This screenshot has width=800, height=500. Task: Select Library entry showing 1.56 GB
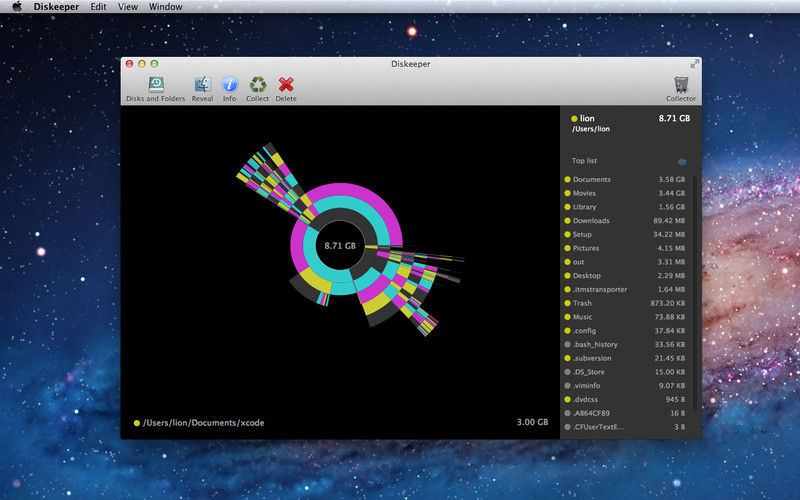coord(584,207)
